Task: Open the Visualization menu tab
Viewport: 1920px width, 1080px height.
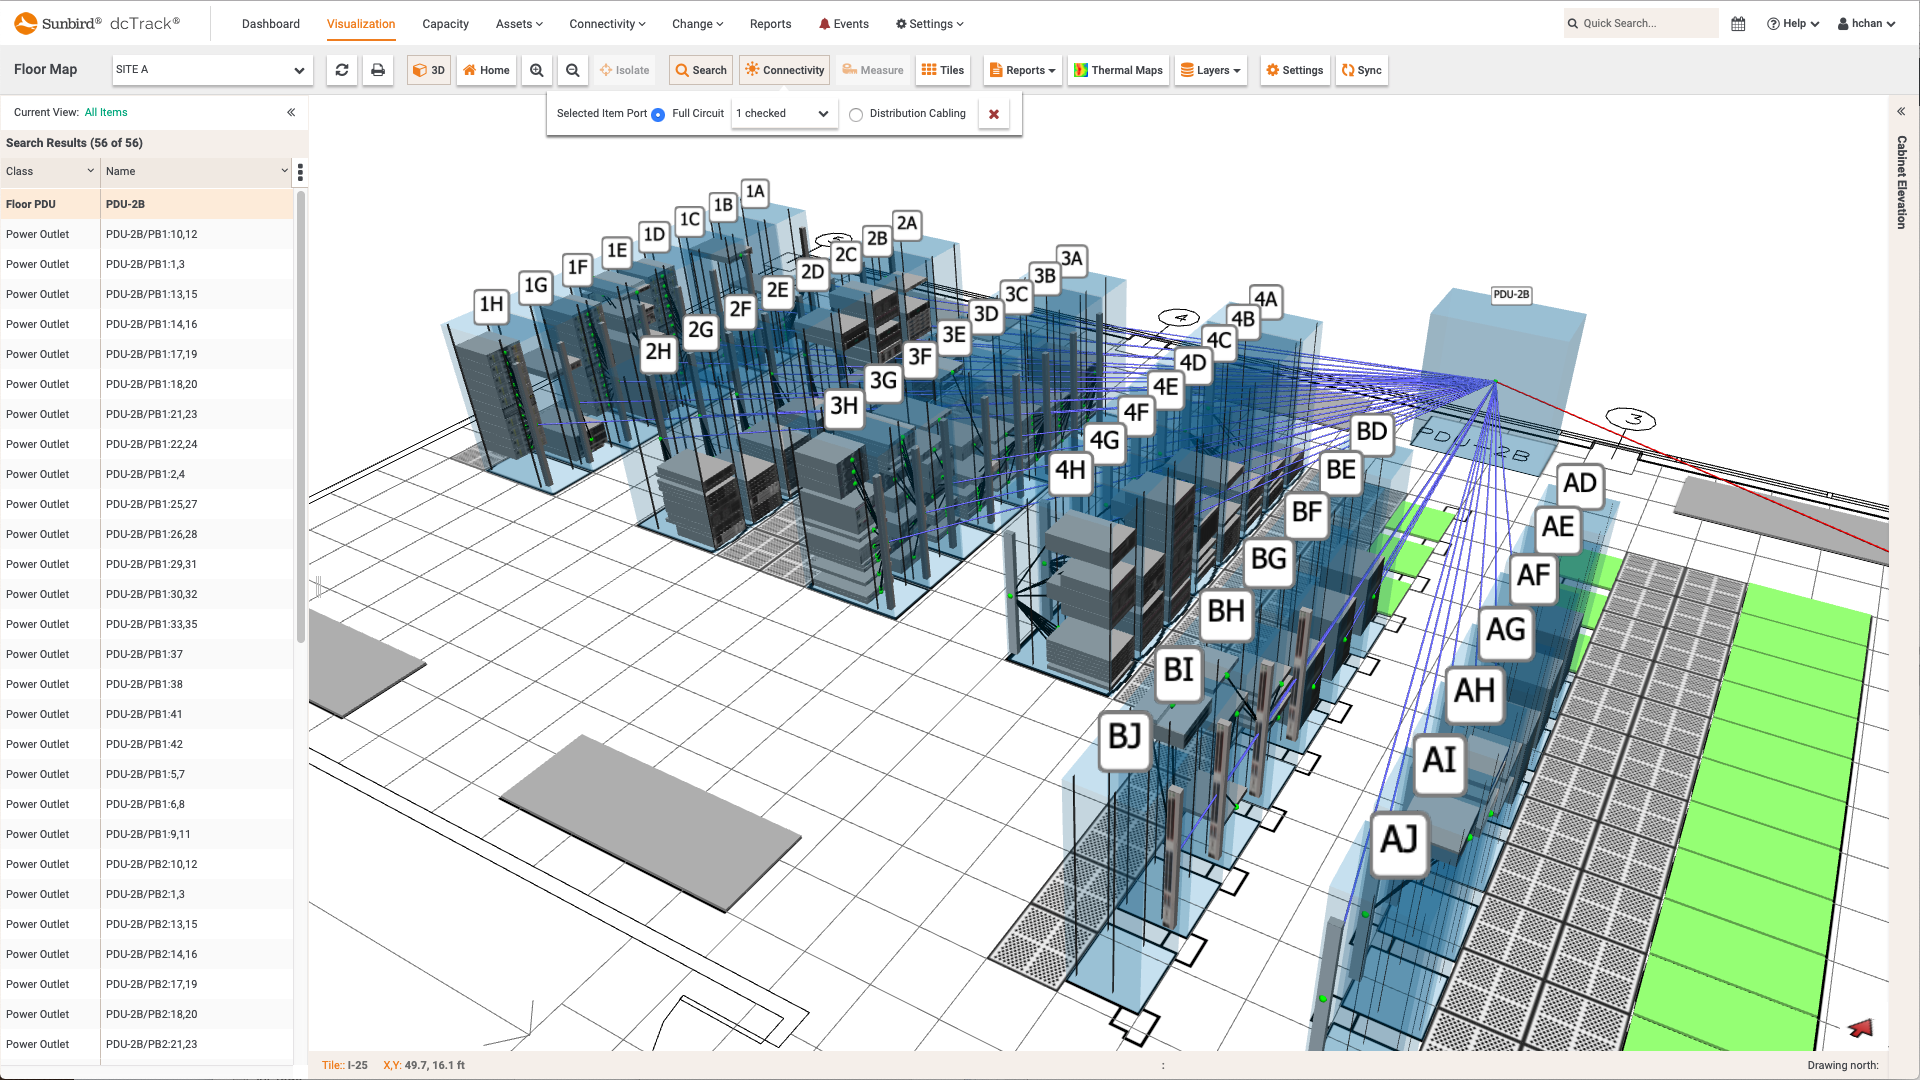Action: [x=361, y=24]
